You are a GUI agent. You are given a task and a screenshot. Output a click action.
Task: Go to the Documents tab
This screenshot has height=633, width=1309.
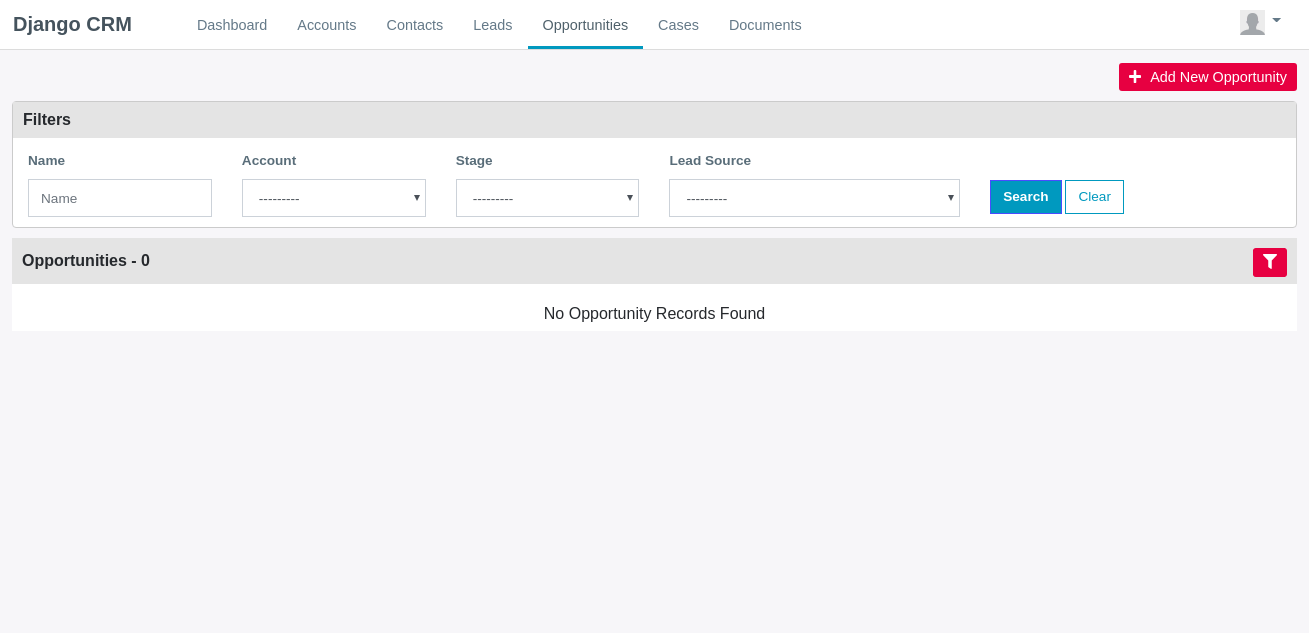tap(765, 25)
